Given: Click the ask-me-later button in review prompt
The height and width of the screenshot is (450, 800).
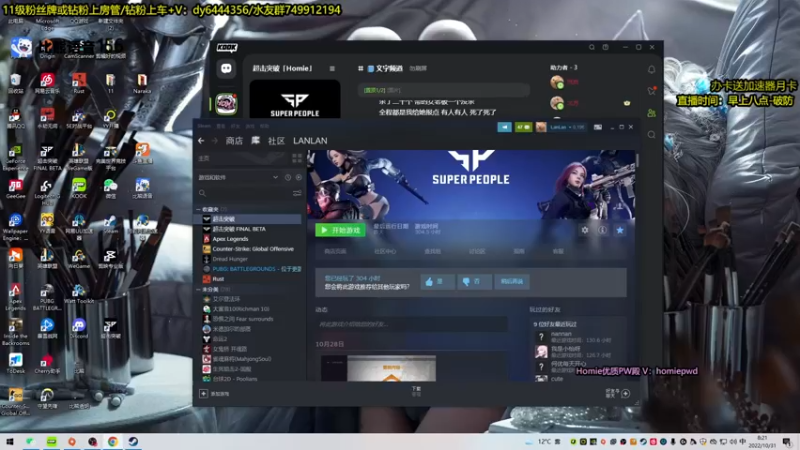Looking at the screenshot, I should click(512, 282).
